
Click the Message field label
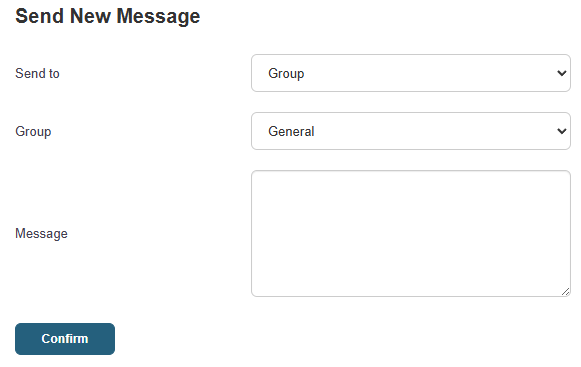(41, 234)
